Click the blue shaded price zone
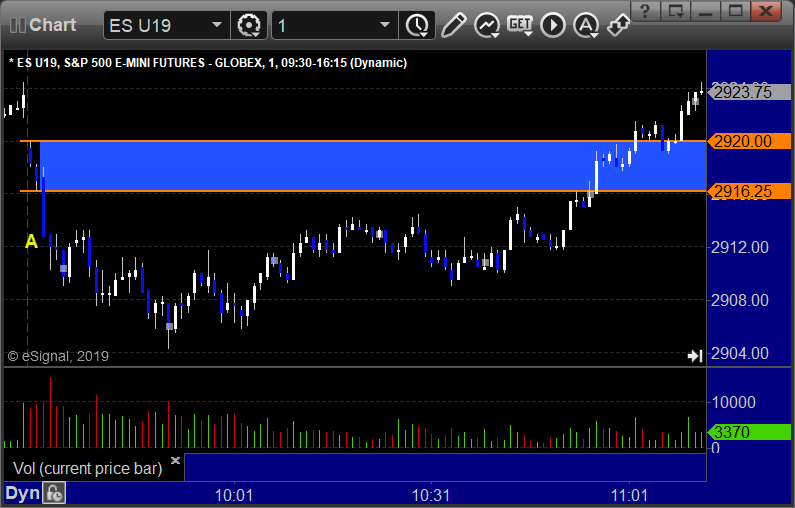 point(373,166)
